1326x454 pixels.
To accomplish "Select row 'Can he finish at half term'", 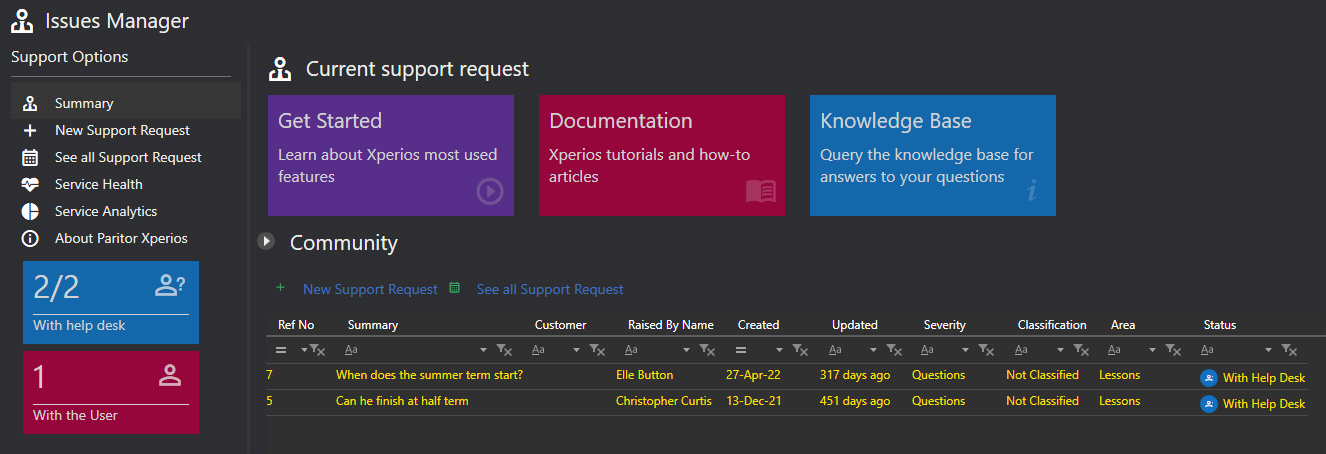I will pos(786,402).
